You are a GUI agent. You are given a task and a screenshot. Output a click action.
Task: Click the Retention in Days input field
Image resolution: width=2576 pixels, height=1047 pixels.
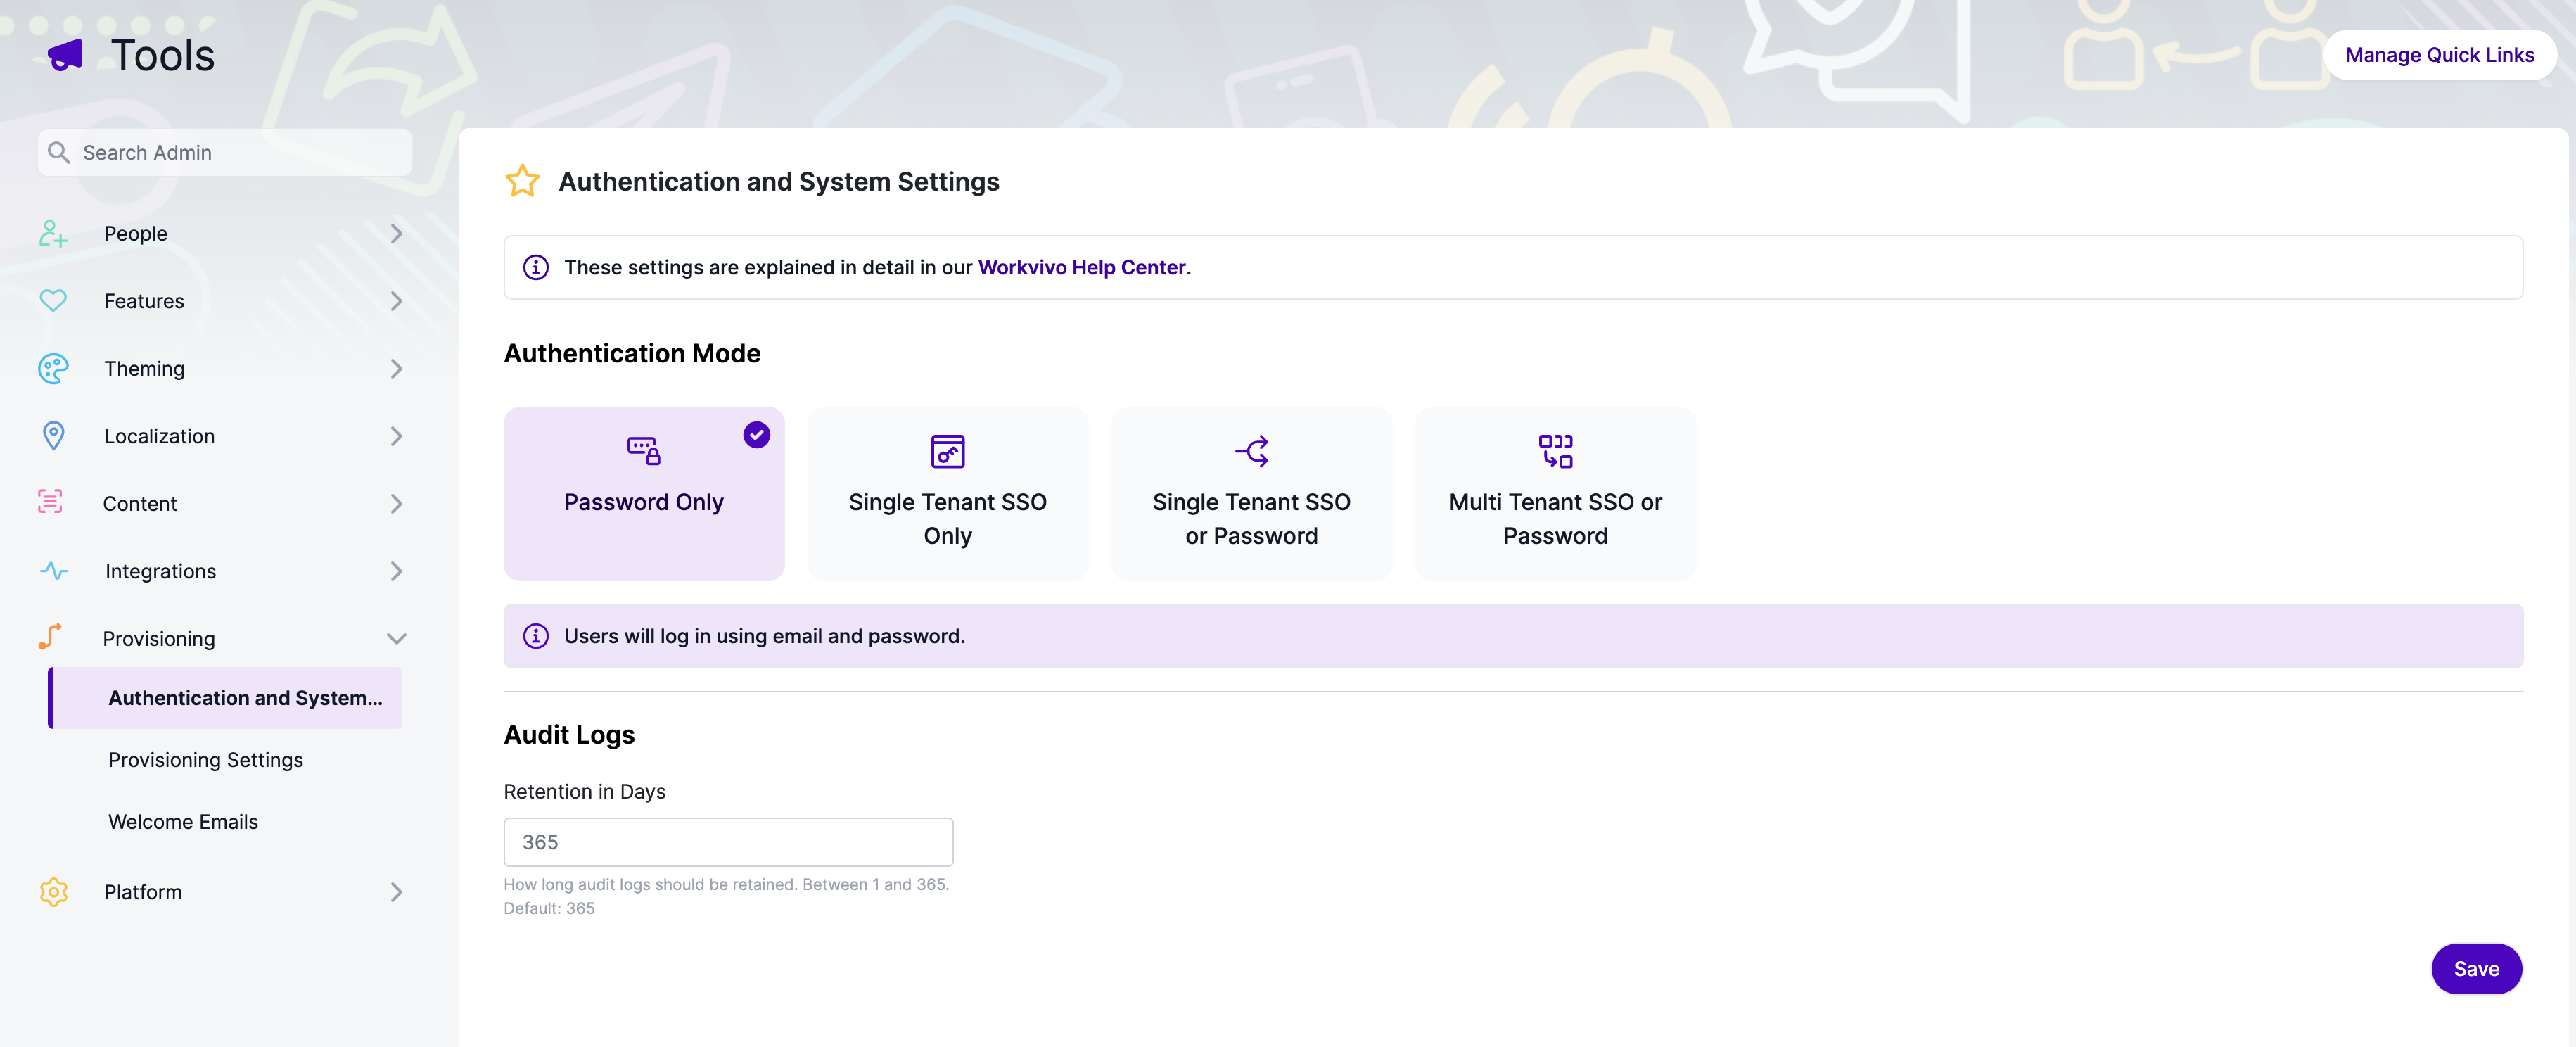(x=728, y=842)
